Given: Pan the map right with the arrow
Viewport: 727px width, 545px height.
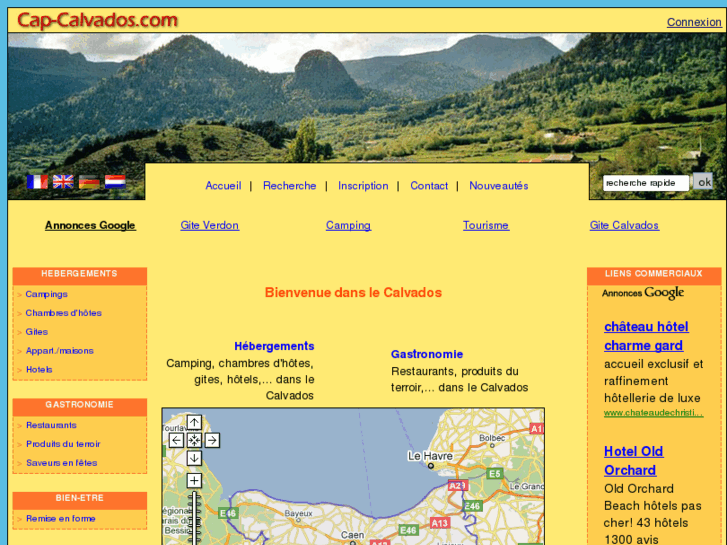Looking at the screenshot, I should click(x=212, y=440).
